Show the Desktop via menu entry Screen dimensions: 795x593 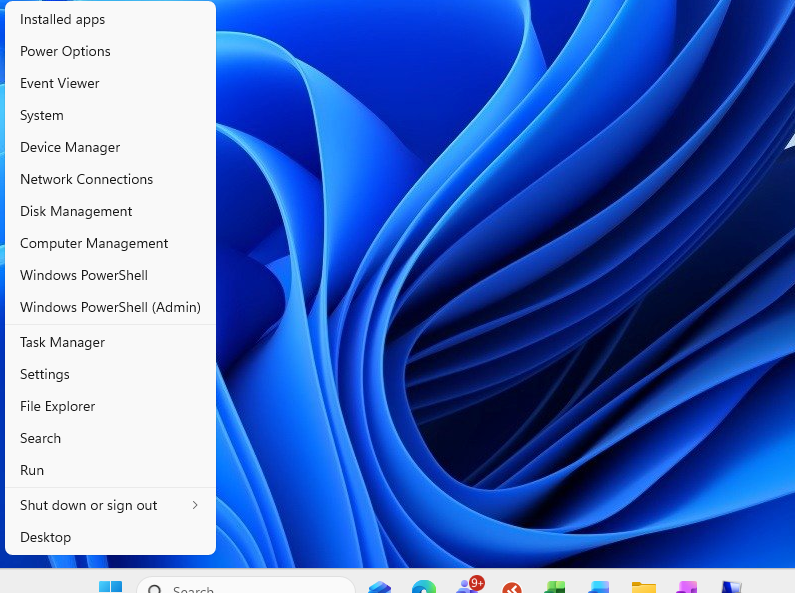coord(110,537)
